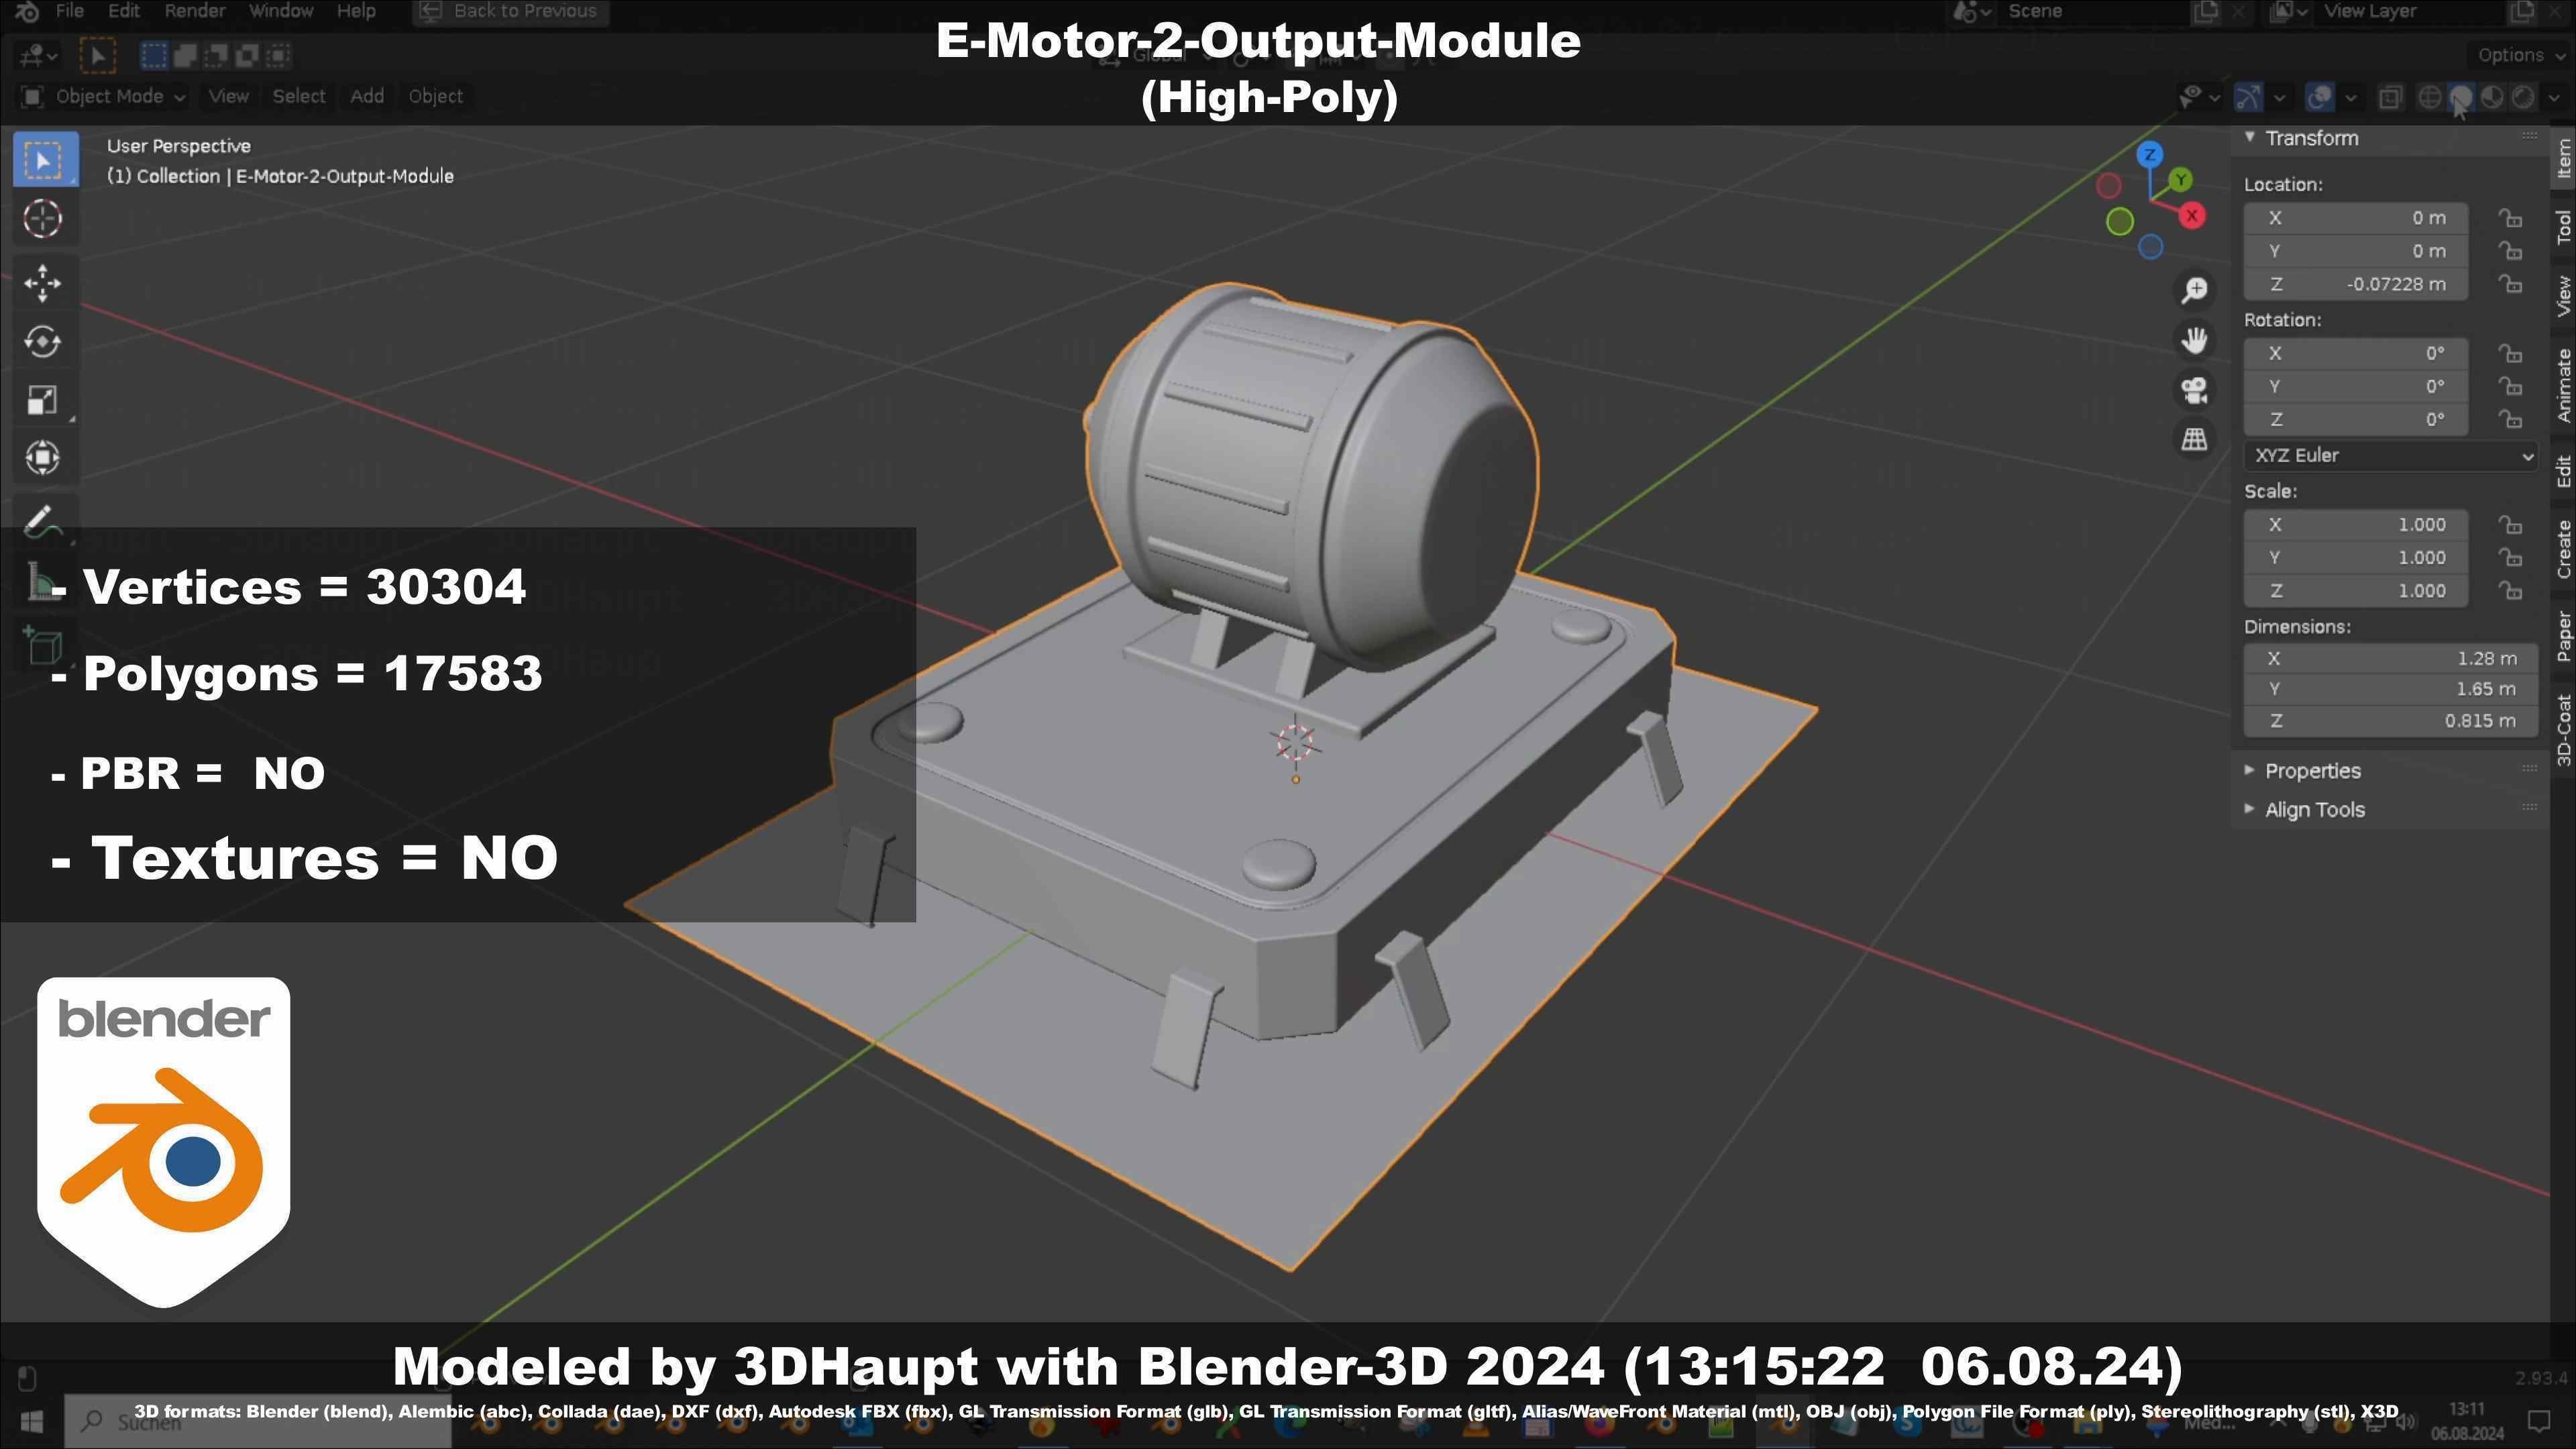Switch to the Tool sidebar tab
Screen dimensions: 2576x1449
tap(2563, 227)
